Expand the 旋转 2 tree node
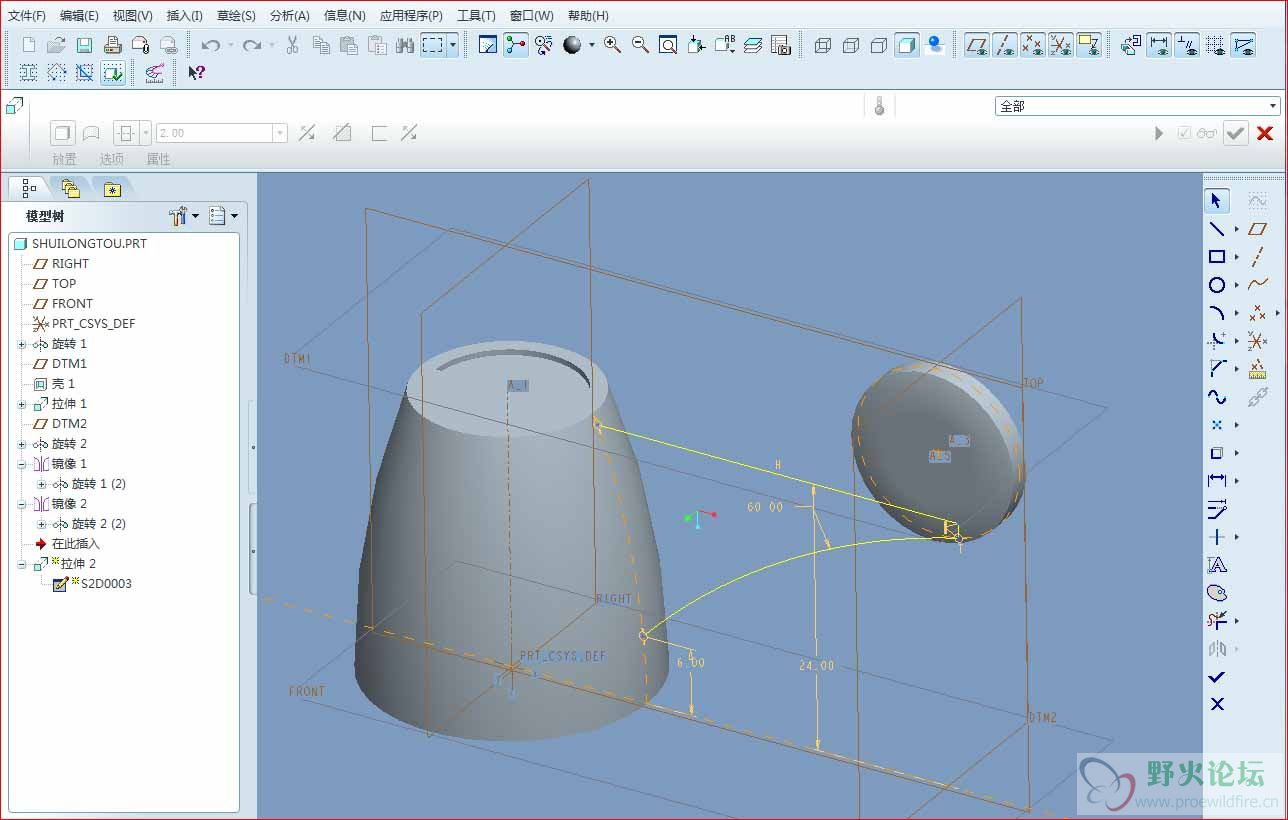The image size is (1288, 820). click(22, 444)
